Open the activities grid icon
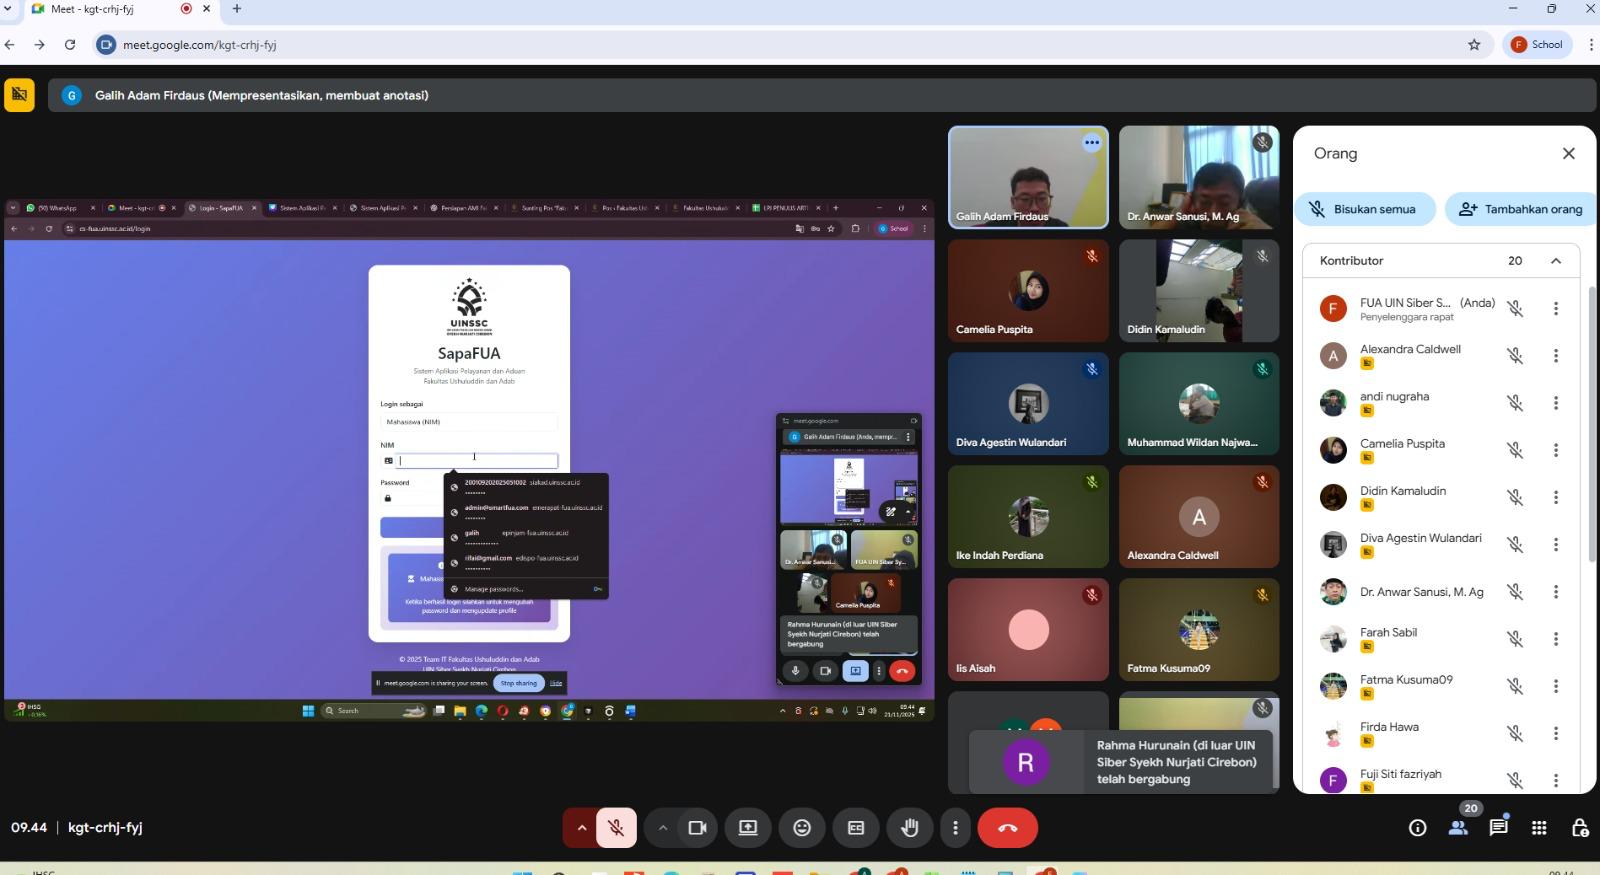The width and height of the screenshot is (1600, 875). click(1539, 828)
